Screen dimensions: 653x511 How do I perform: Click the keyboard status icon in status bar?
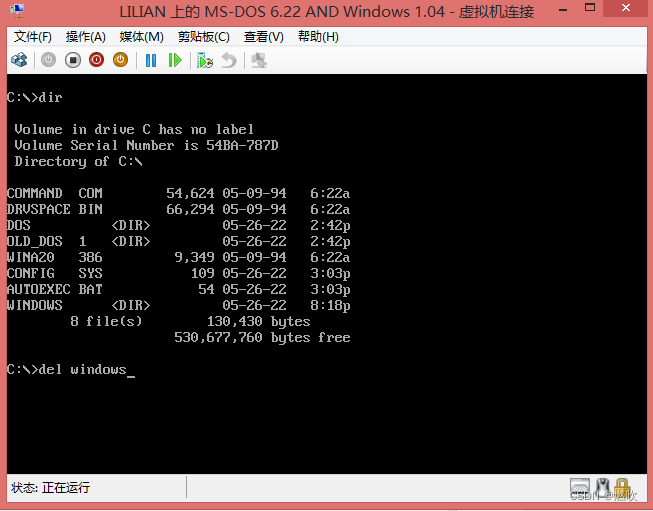click(x=580, y=487)
